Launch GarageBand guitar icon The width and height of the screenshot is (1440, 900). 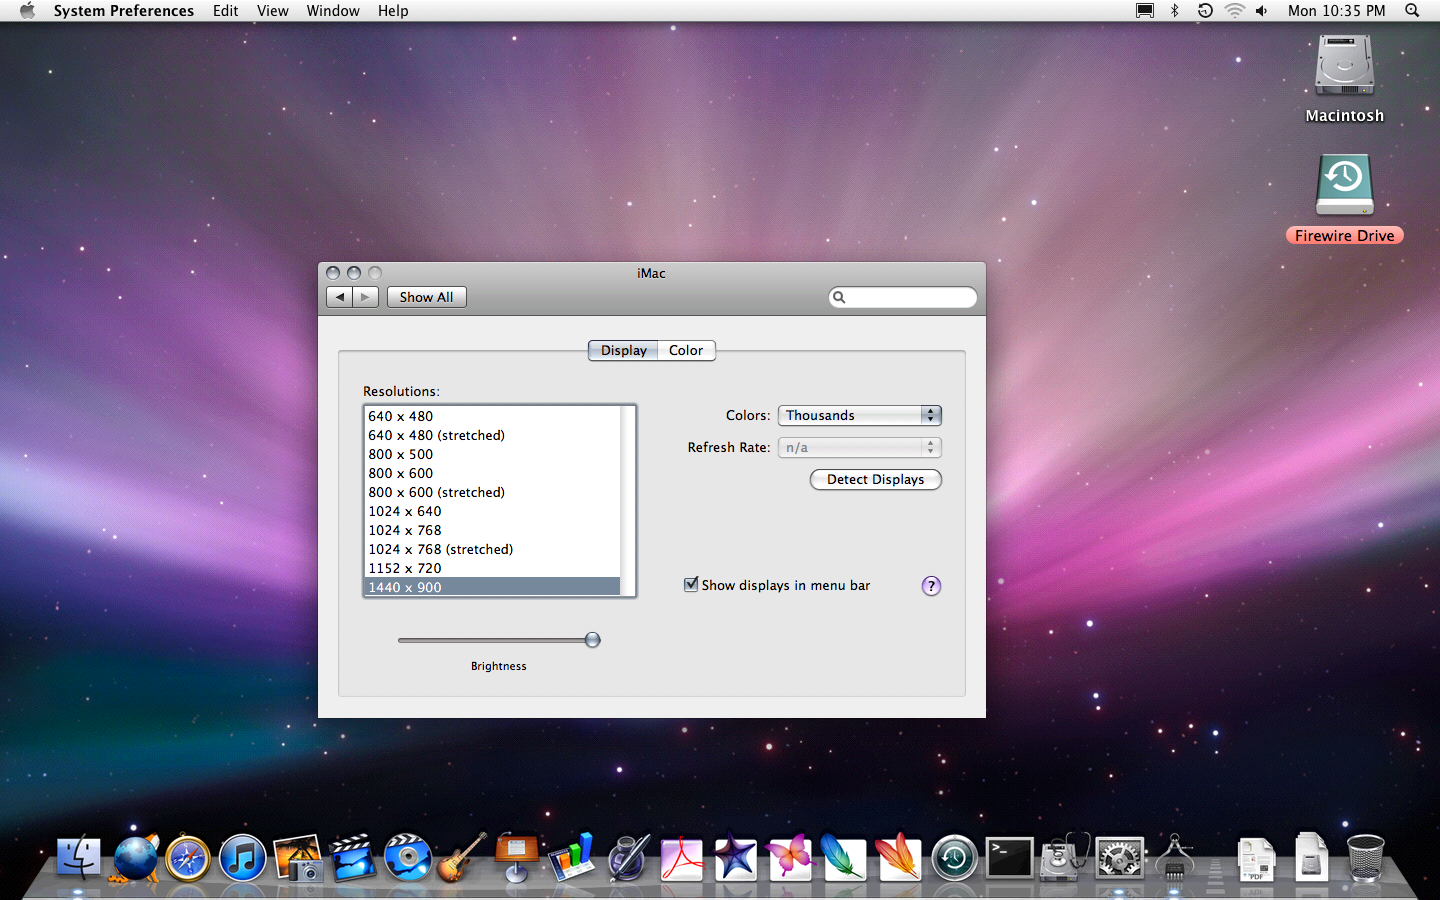[x=462, y=858]
